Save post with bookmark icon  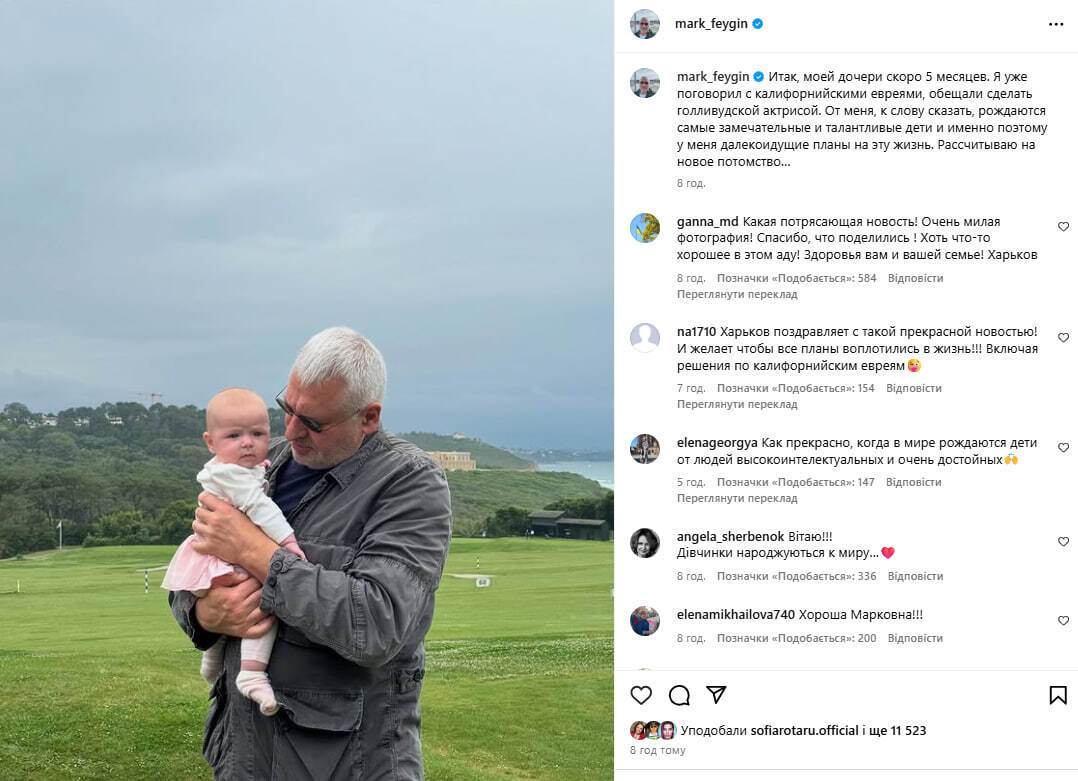click(1058, 695)
